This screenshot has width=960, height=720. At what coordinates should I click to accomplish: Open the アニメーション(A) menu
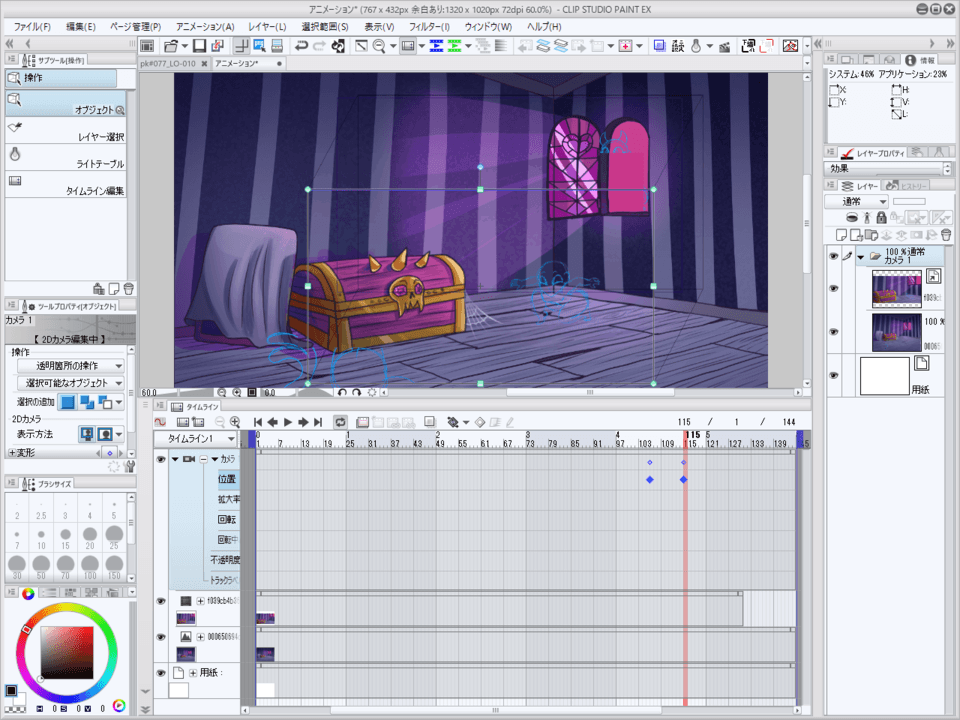(205, 26)
